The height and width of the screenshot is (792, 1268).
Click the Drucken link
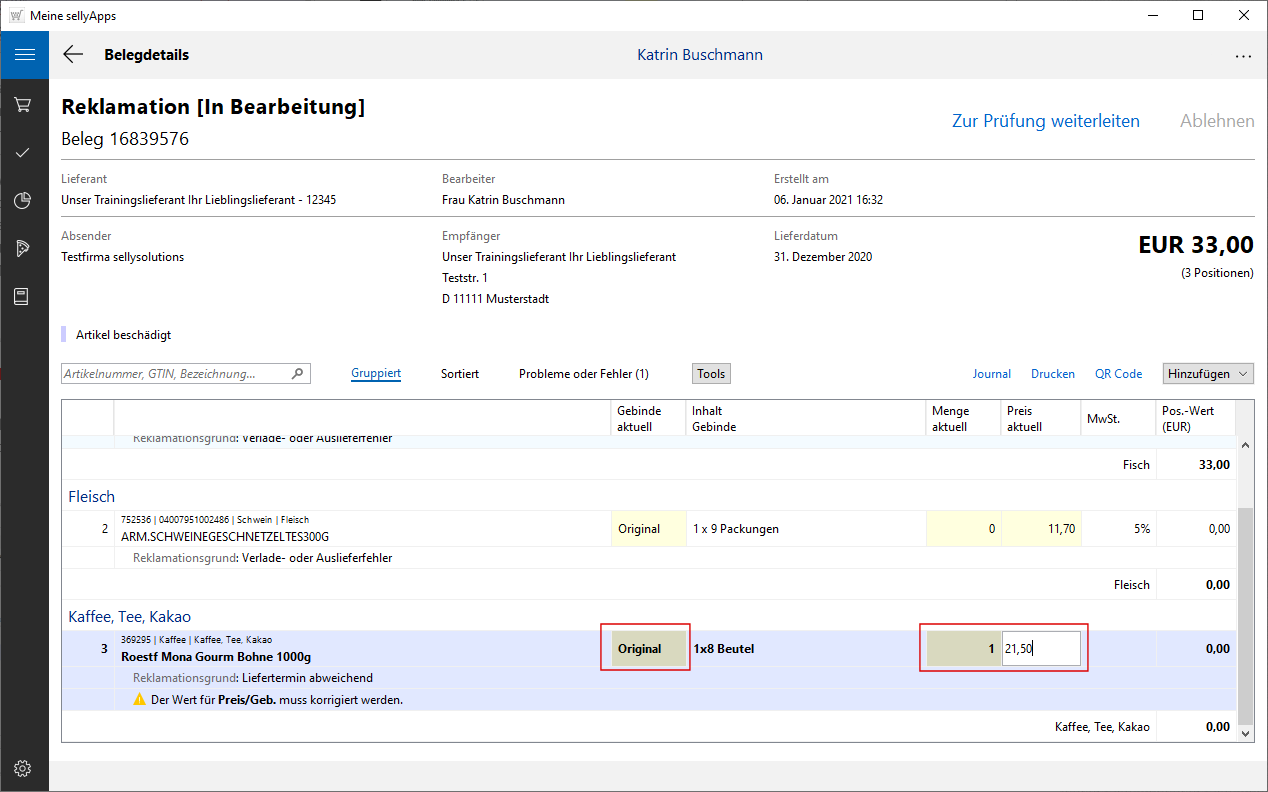pyautogui.click(x=1052, y=374)
